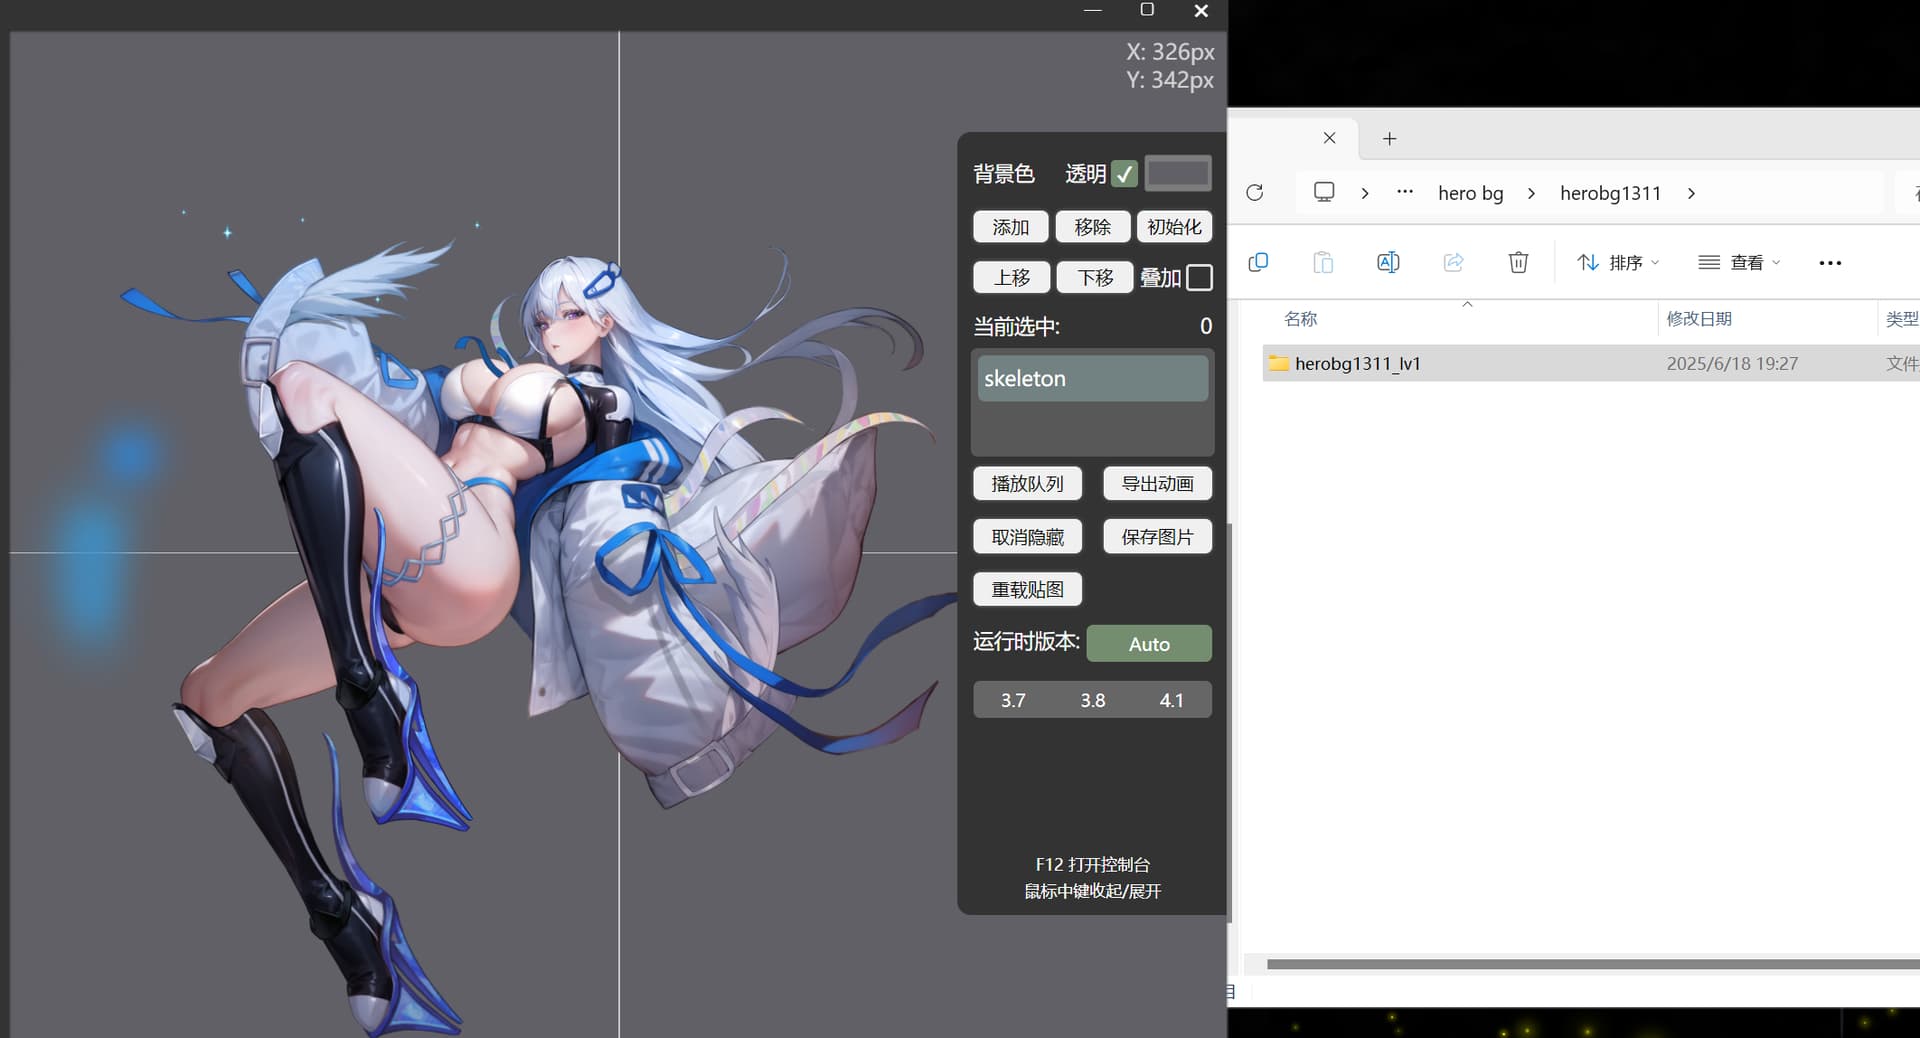Click the 移除 (remove) button
Screen dimensions: 1920x1038
click(x=1092, y=227)
